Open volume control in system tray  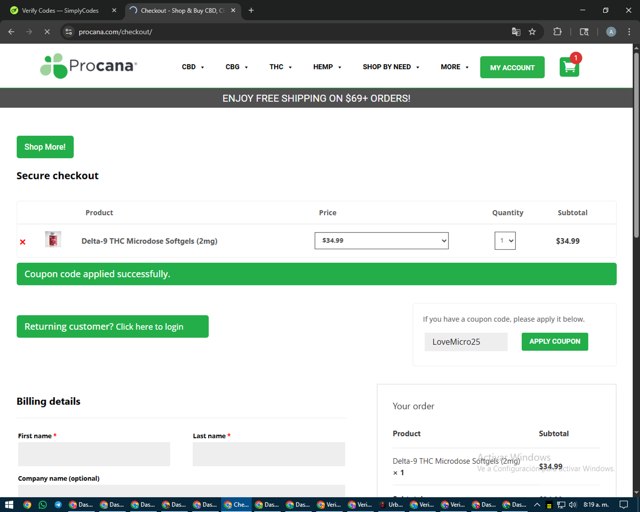click(572, 505)
